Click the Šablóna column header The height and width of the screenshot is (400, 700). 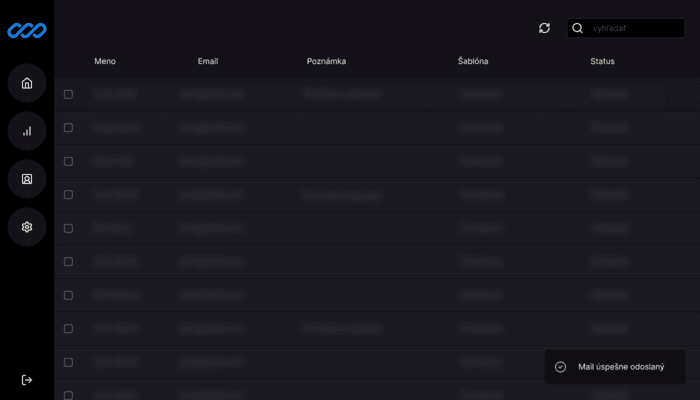[x=473, y=62]
